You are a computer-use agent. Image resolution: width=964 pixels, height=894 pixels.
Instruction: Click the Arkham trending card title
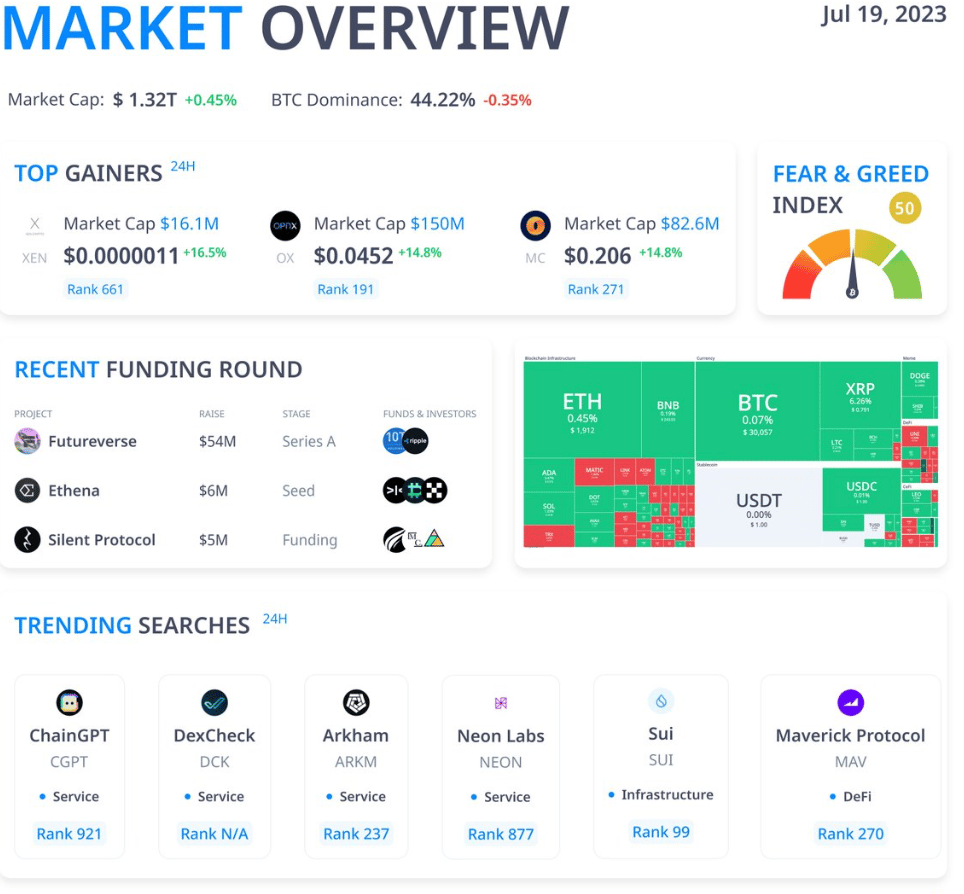[356, 735]
